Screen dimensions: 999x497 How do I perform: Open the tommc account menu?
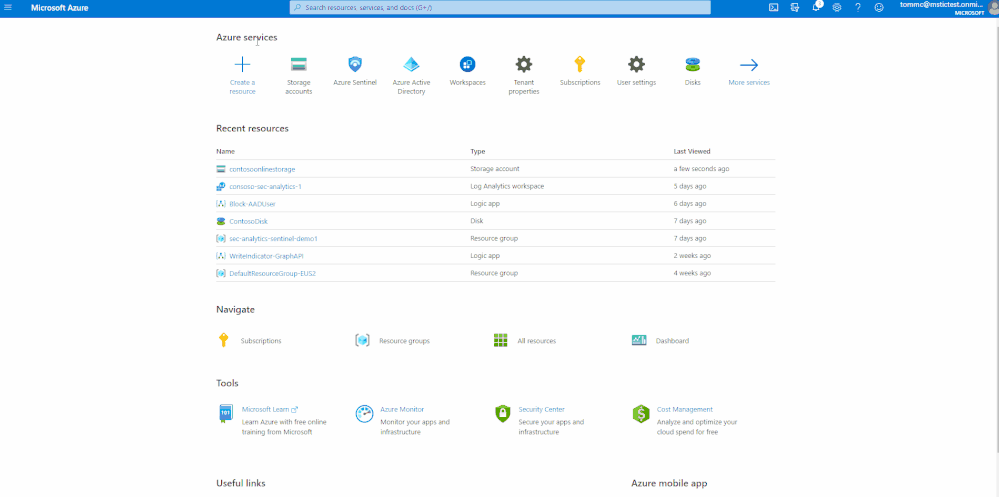948,8
